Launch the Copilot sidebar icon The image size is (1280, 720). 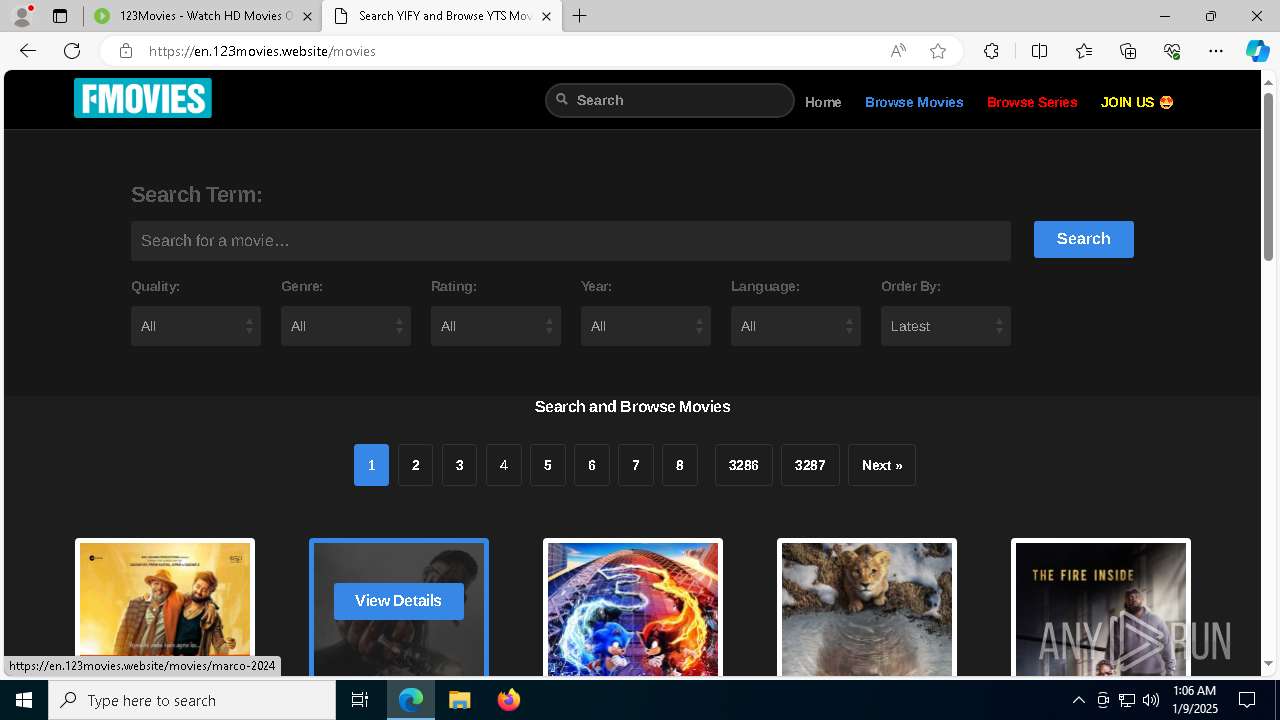pyautogui.click(x=1257, y=51)
